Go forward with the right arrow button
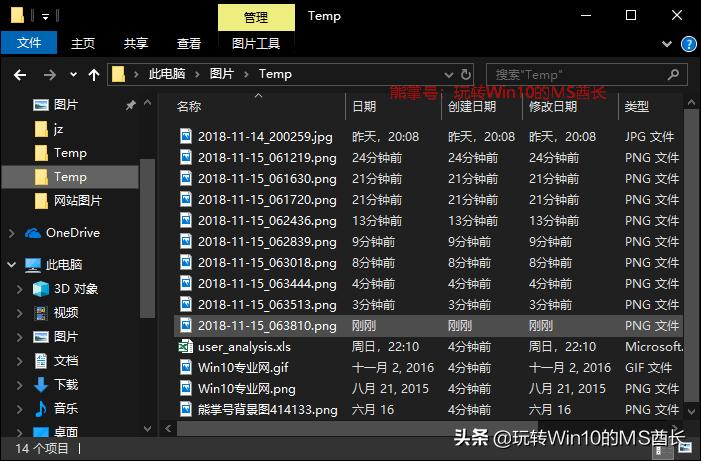This screenshot has width=701, height=461. pos(50,75)
